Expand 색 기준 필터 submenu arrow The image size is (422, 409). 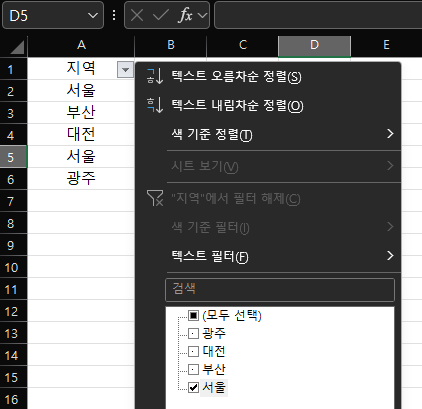click(x=390, y=227)
